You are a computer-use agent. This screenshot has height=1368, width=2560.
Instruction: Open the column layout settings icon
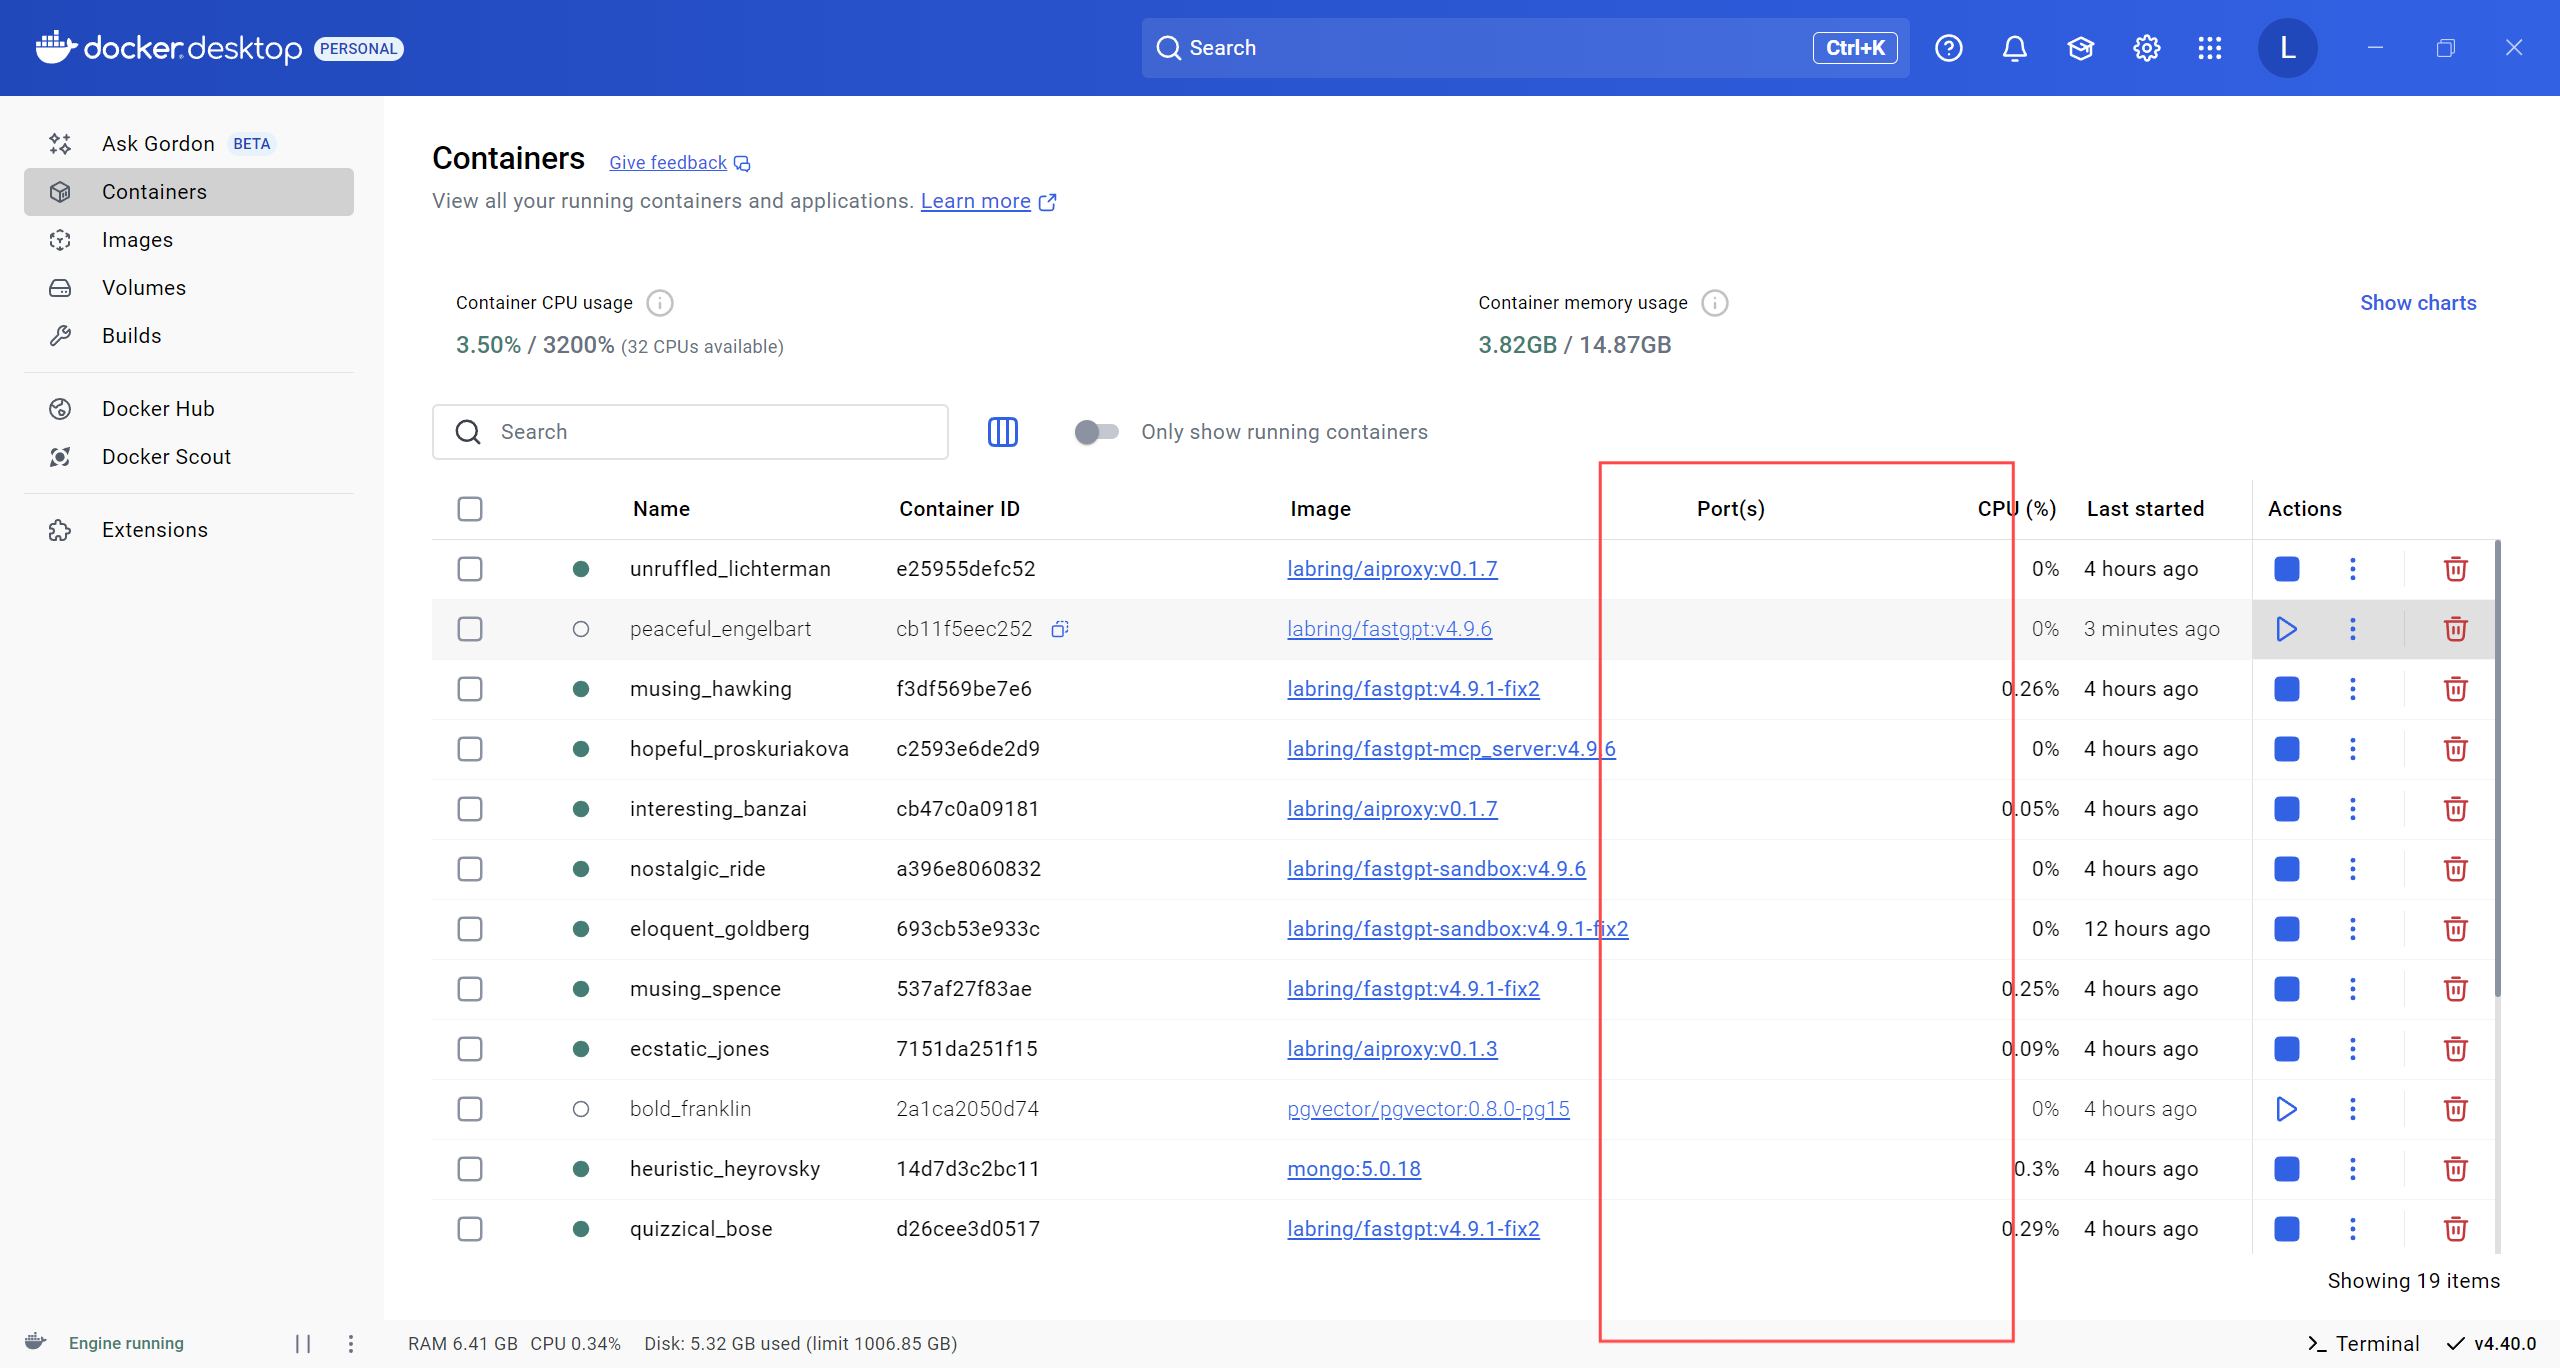(x=1002, y=432)
